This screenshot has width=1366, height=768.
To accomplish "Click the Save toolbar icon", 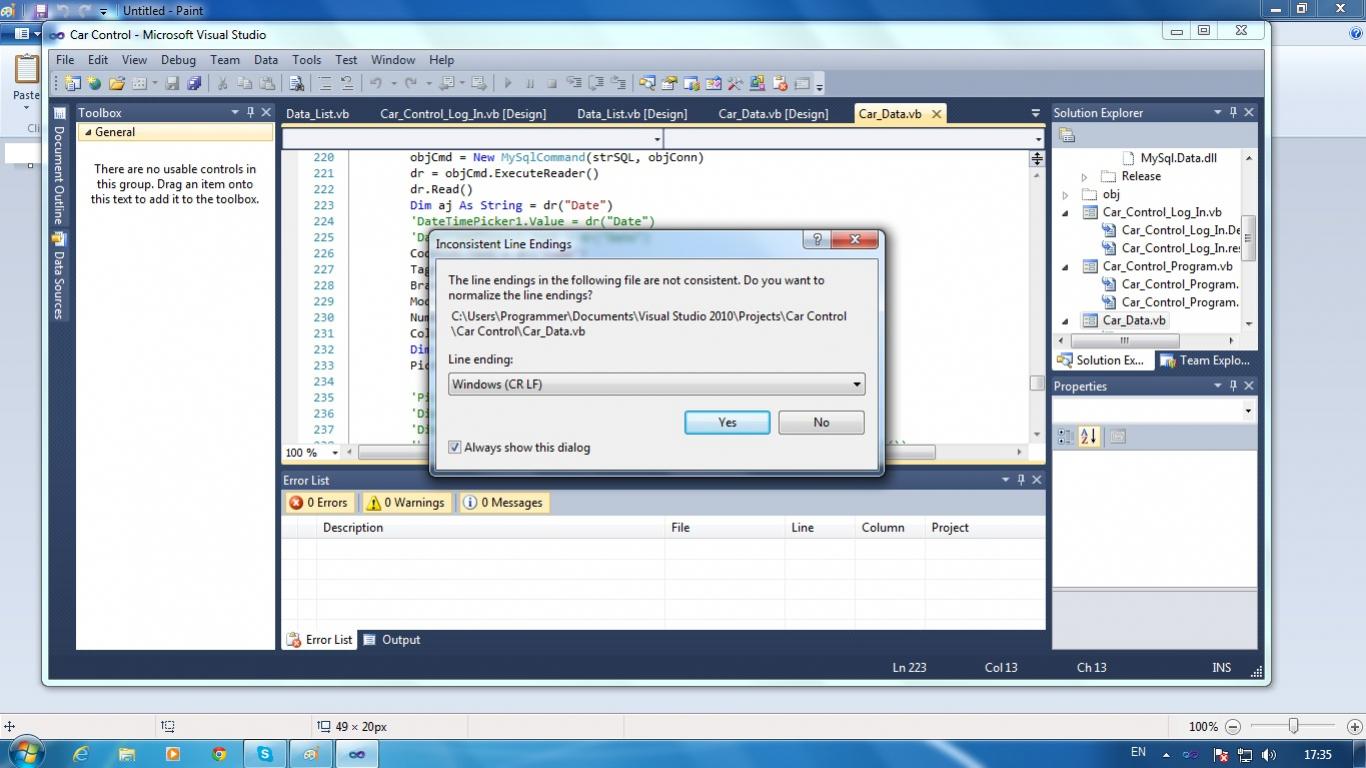I will click(172, 83).
